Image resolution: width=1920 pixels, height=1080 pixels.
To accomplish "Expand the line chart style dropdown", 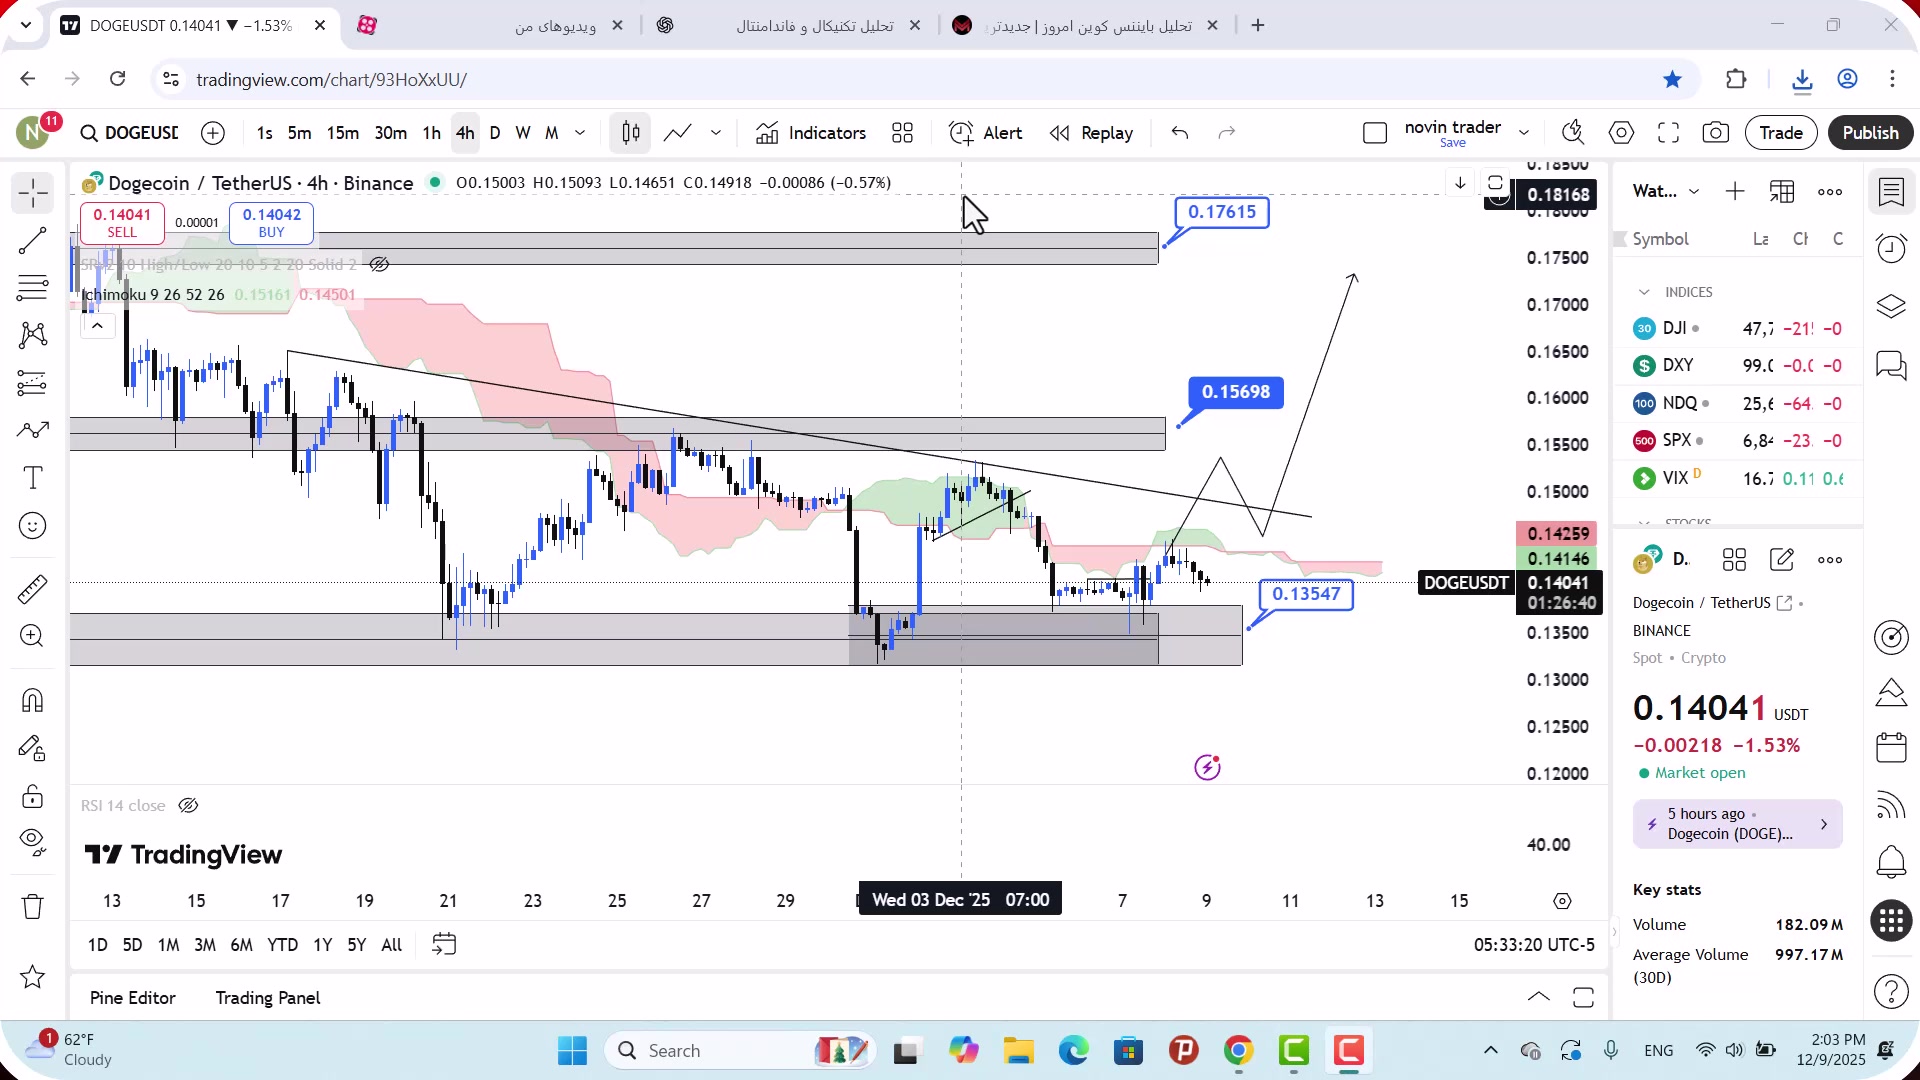I will click(716, 133).
